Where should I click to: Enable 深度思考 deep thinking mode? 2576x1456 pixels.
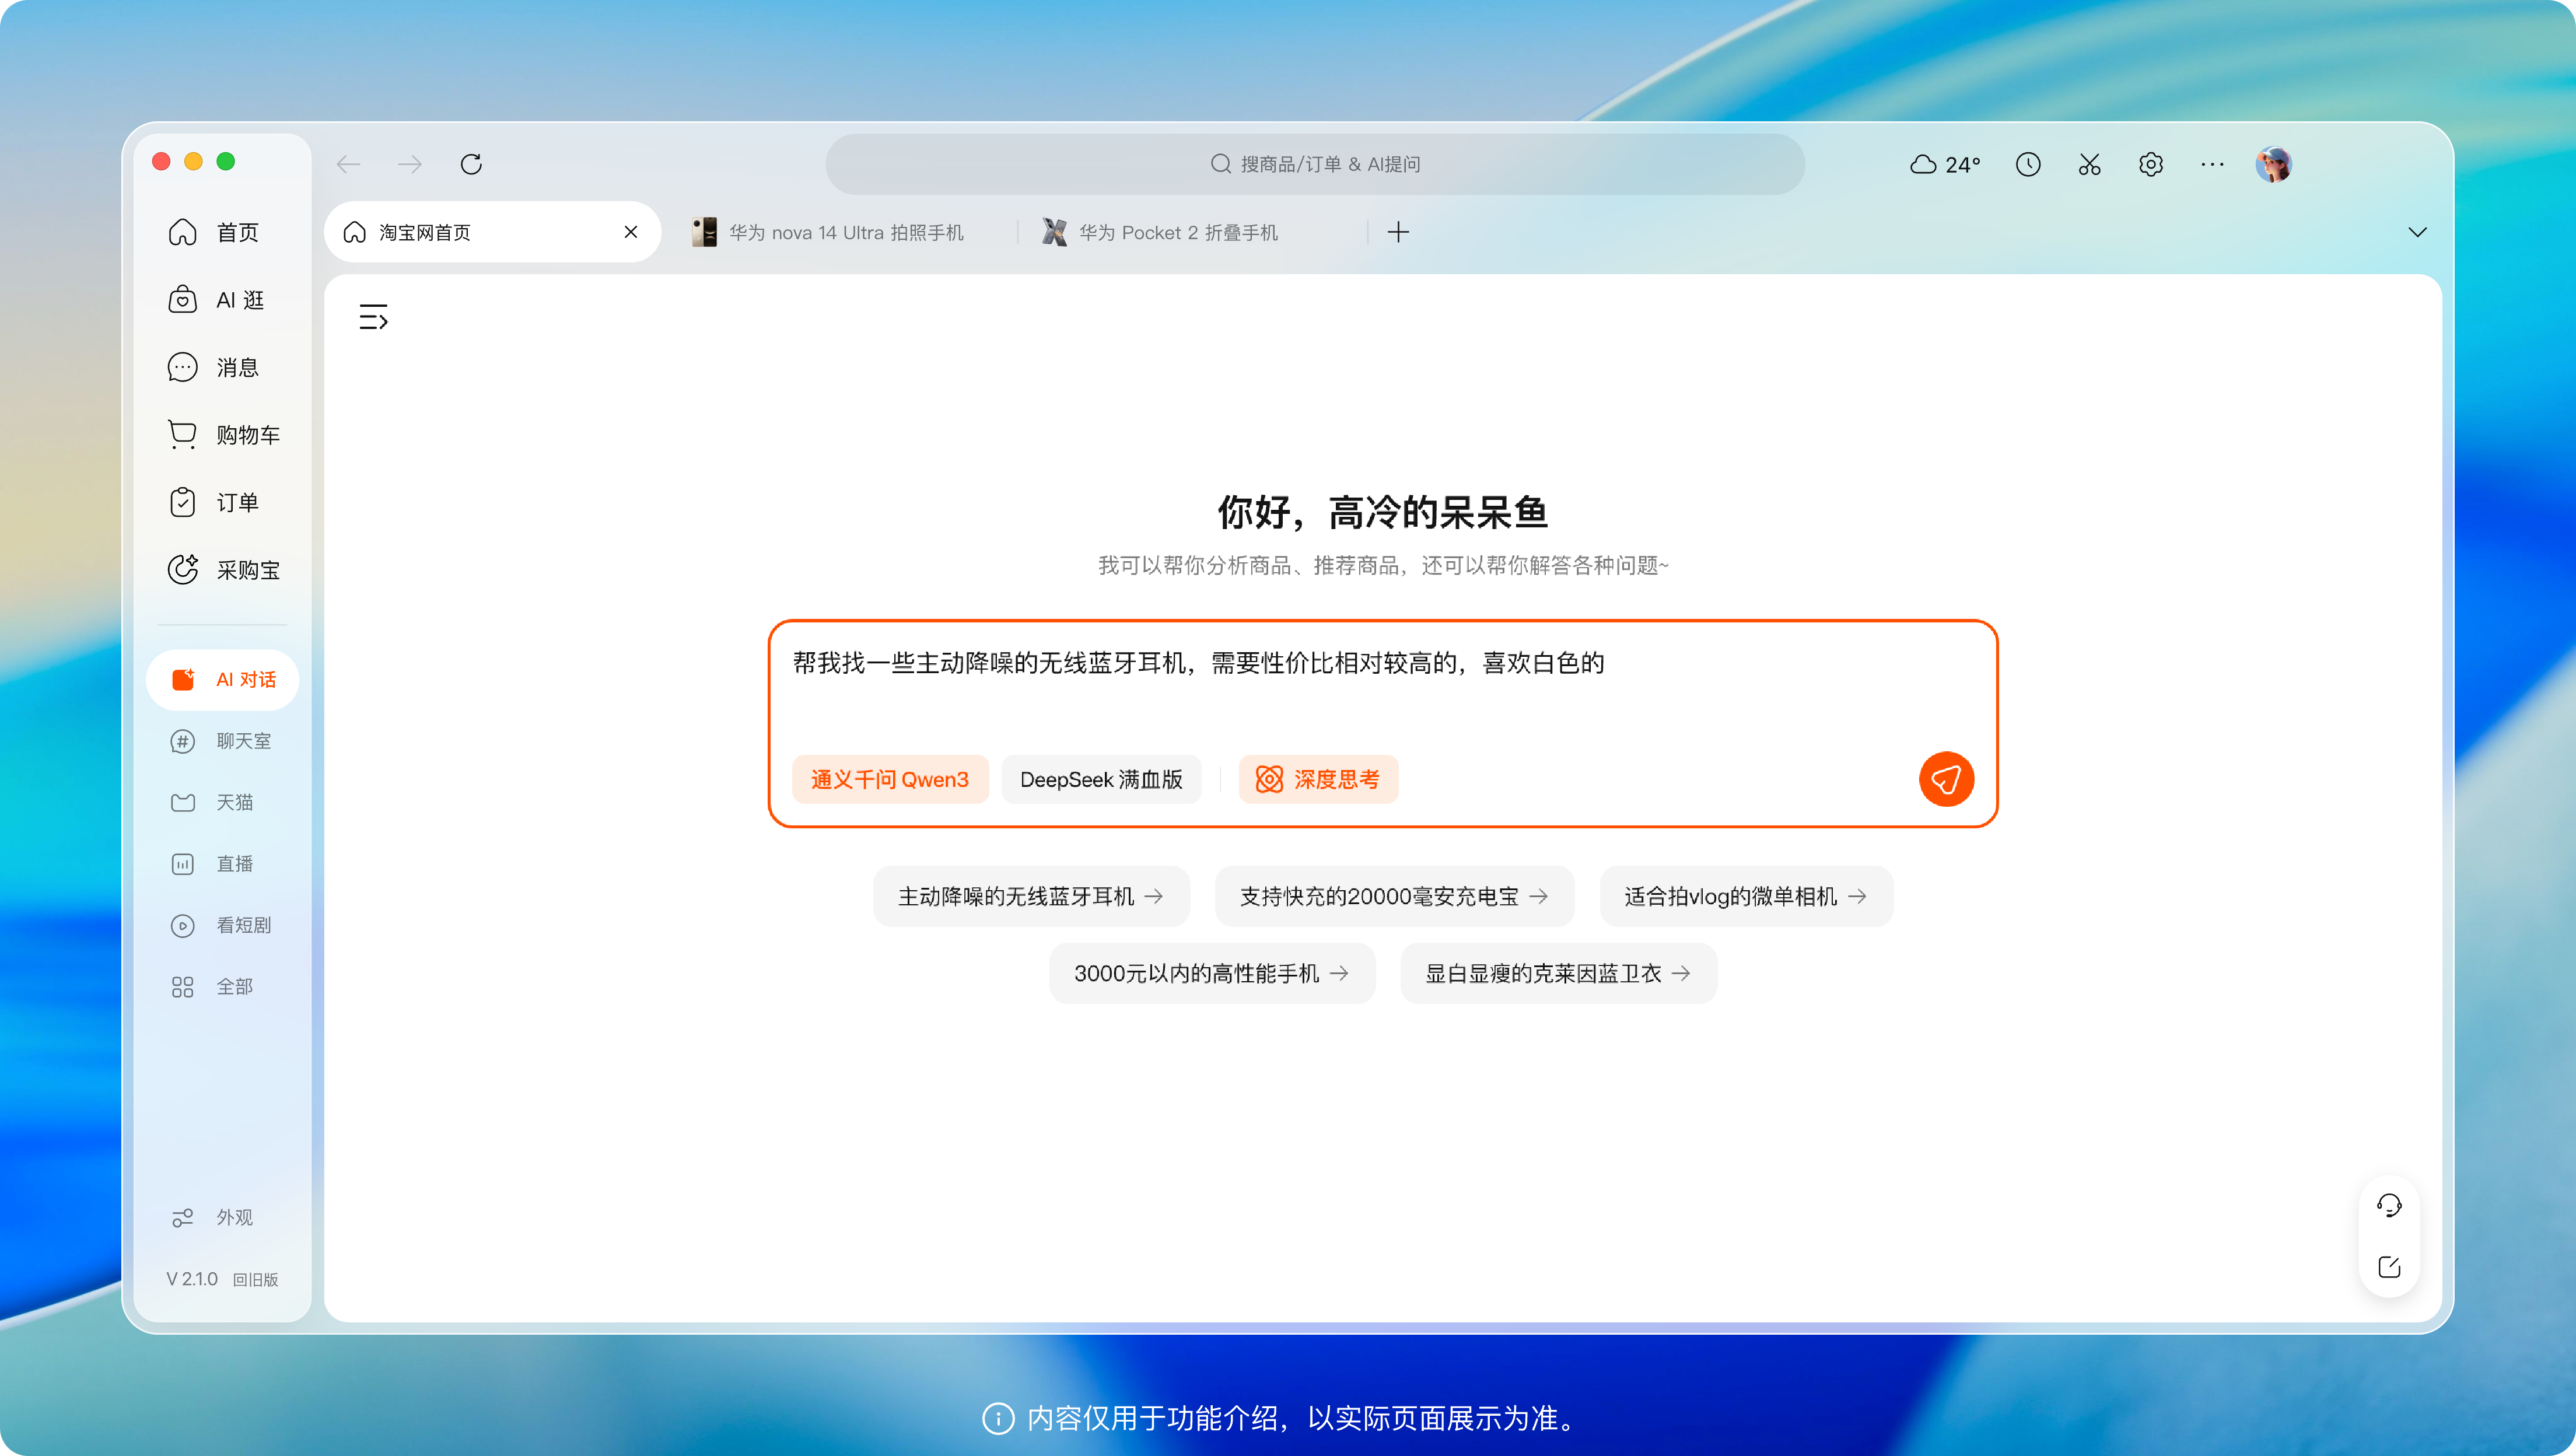pyautogui.click(x=1318, y=779)
